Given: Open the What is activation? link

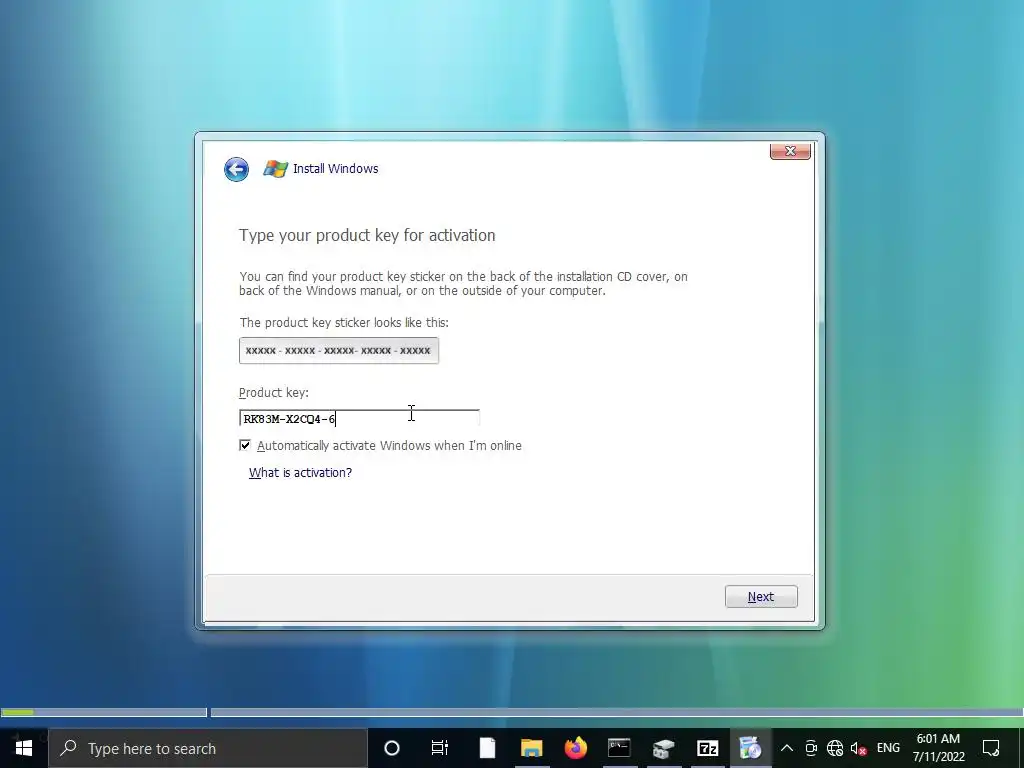Looking at the screenshot, I should pos(300,473).
